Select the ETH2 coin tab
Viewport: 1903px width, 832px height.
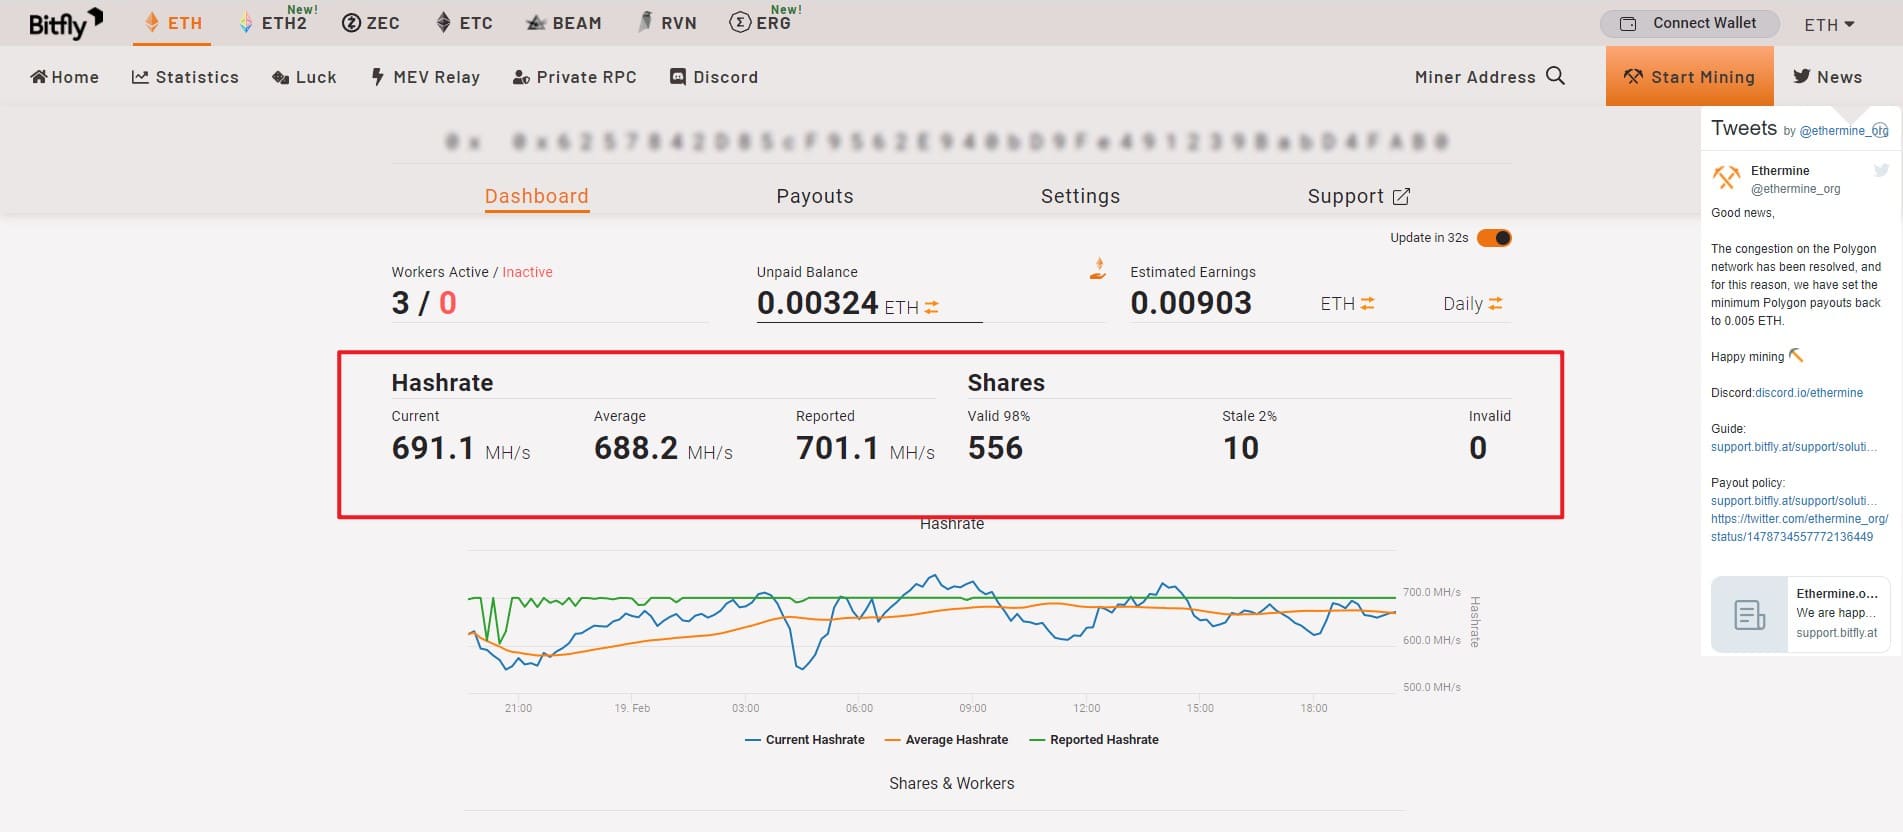tap(276, 22)
